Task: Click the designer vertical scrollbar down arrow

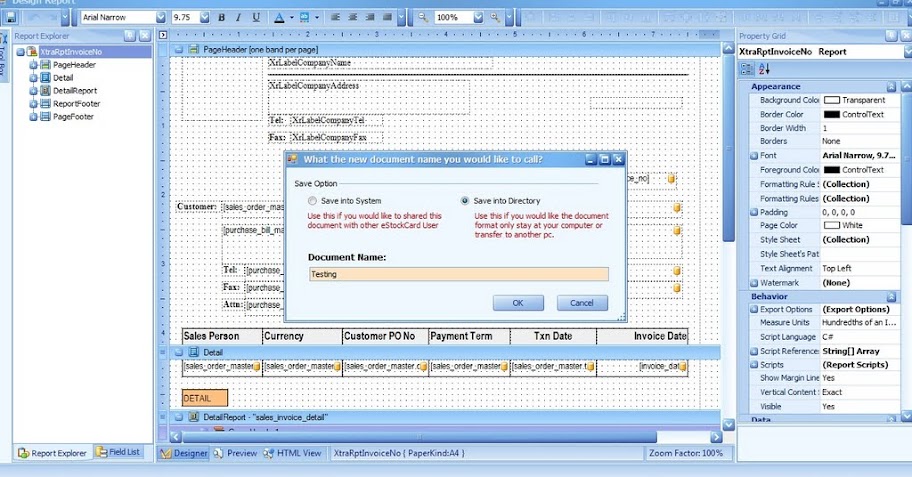Action: (728, 425)
